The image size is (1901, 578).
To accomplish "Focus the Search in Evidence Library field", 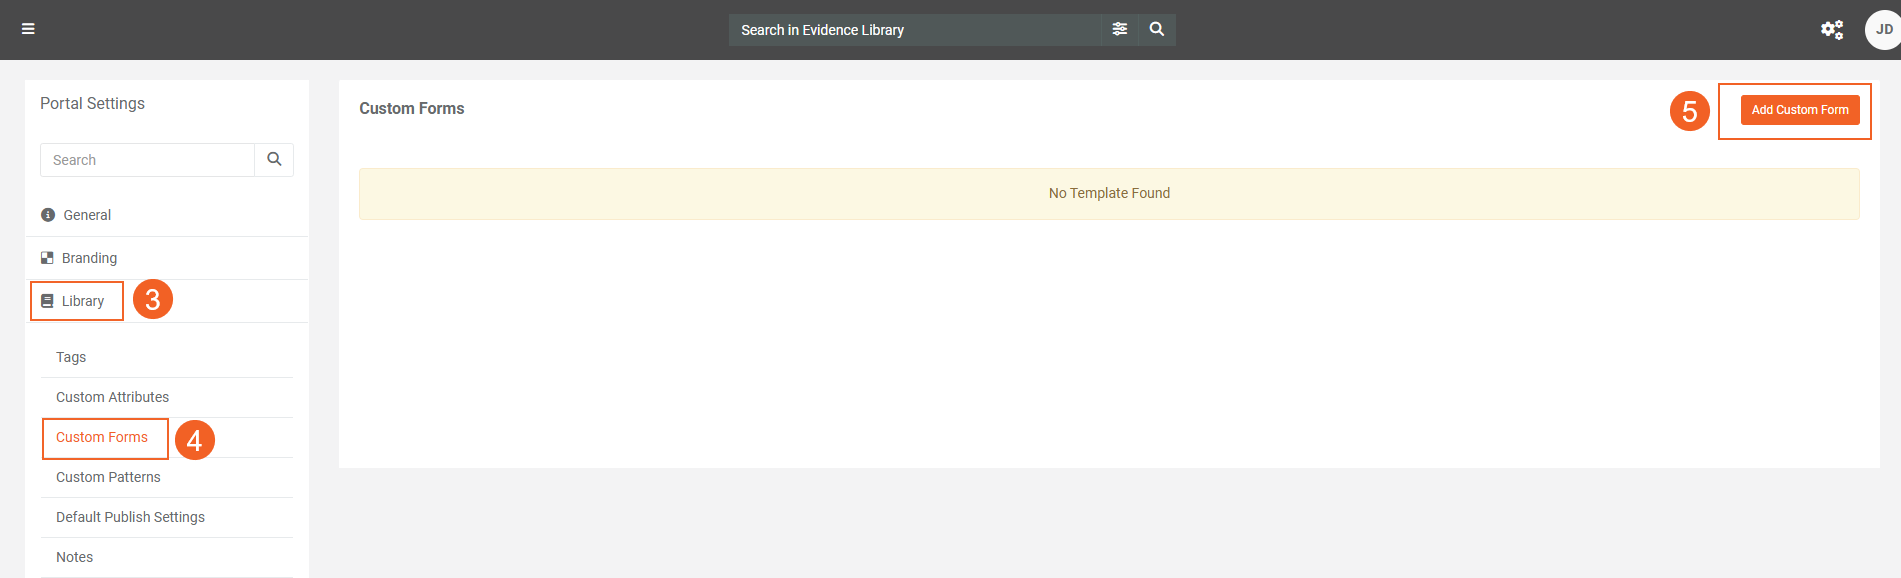I will click(915, 30).
